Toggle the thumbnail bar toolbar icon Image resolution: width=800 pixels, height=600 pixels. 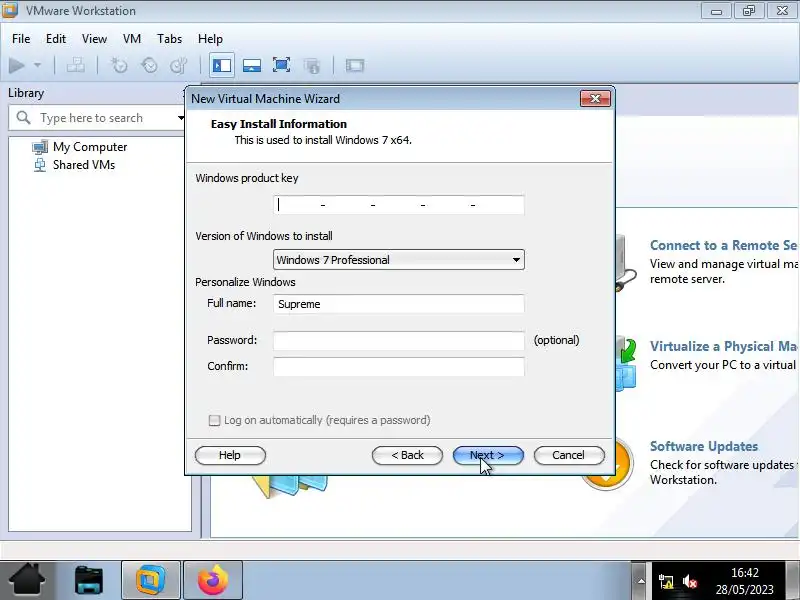pyautogui.click(x=252, y=65)
